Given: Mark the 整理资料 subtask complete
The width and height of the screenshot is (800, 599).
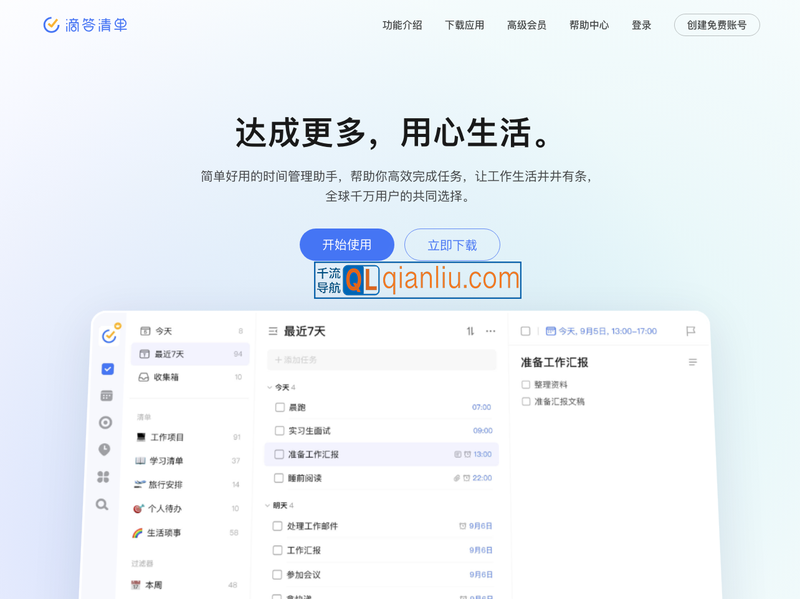Looking at the screenshot, I should 524,384.
